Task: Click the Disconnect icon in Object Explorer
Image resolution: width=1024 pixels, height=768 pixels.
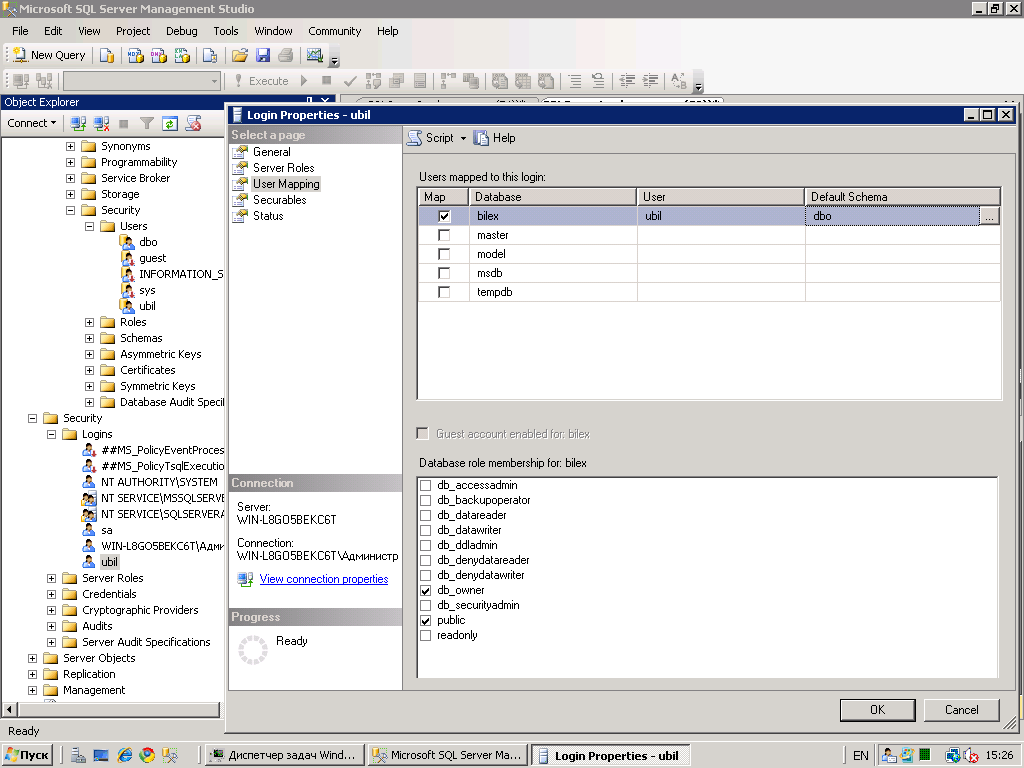Action: (x=101, y=123)
